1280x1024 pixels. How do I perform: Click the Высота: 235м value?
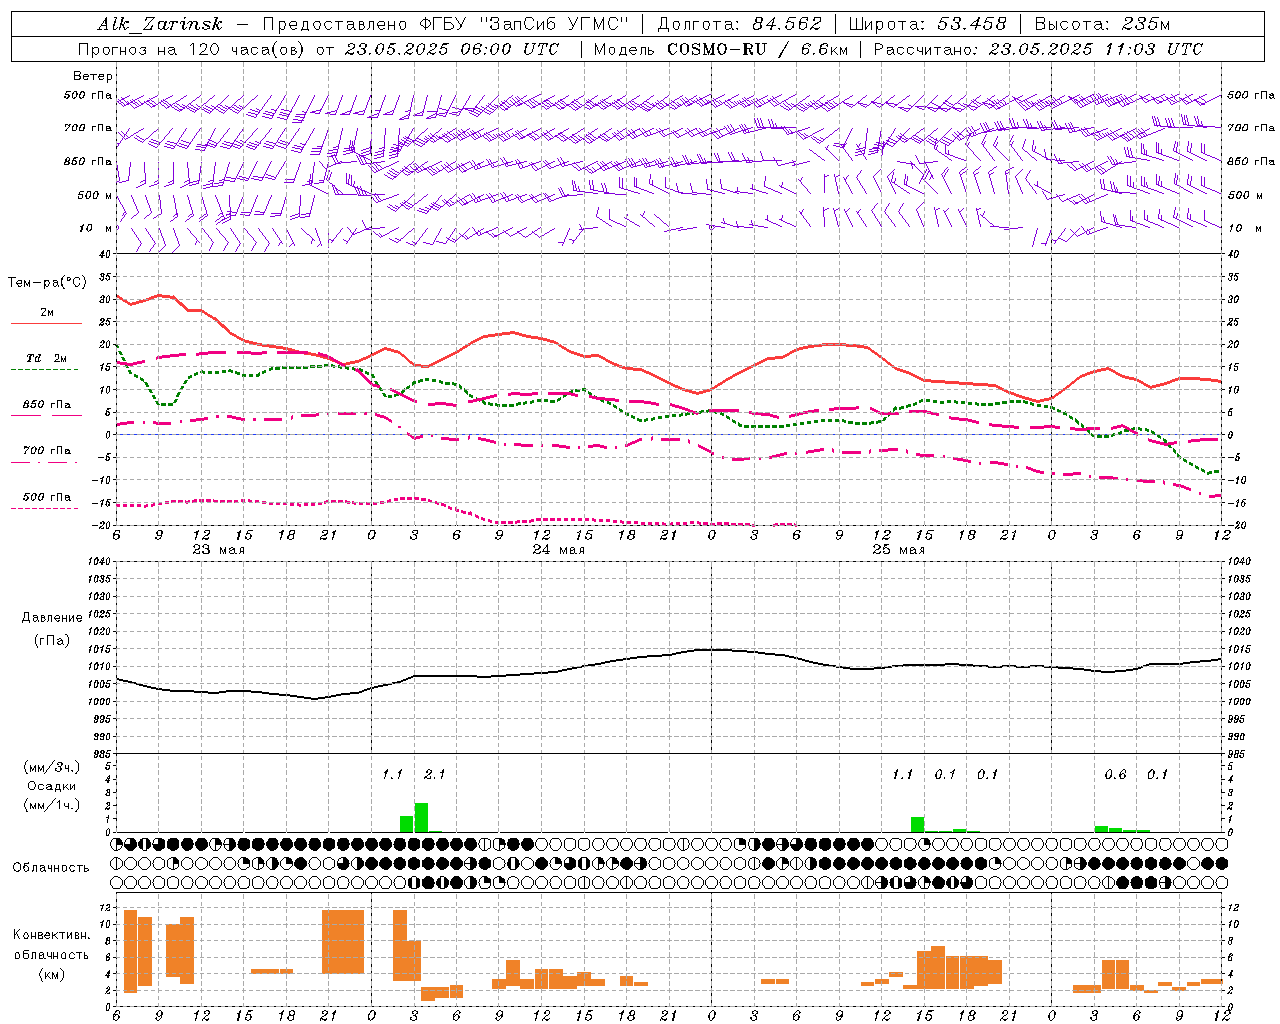coord(1102,24)
